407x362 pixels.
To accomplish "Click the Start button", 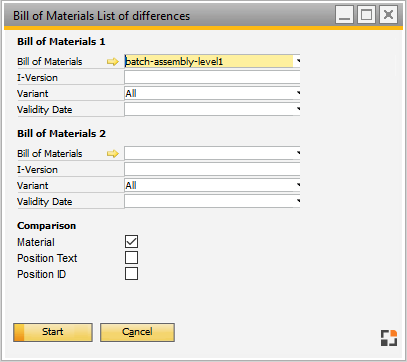I will (53, 332).
